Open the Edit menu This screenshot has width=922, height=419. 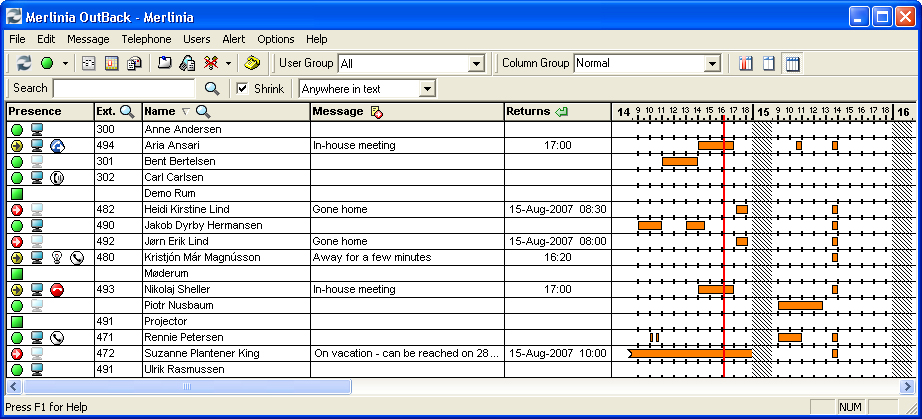coord(46,39)
